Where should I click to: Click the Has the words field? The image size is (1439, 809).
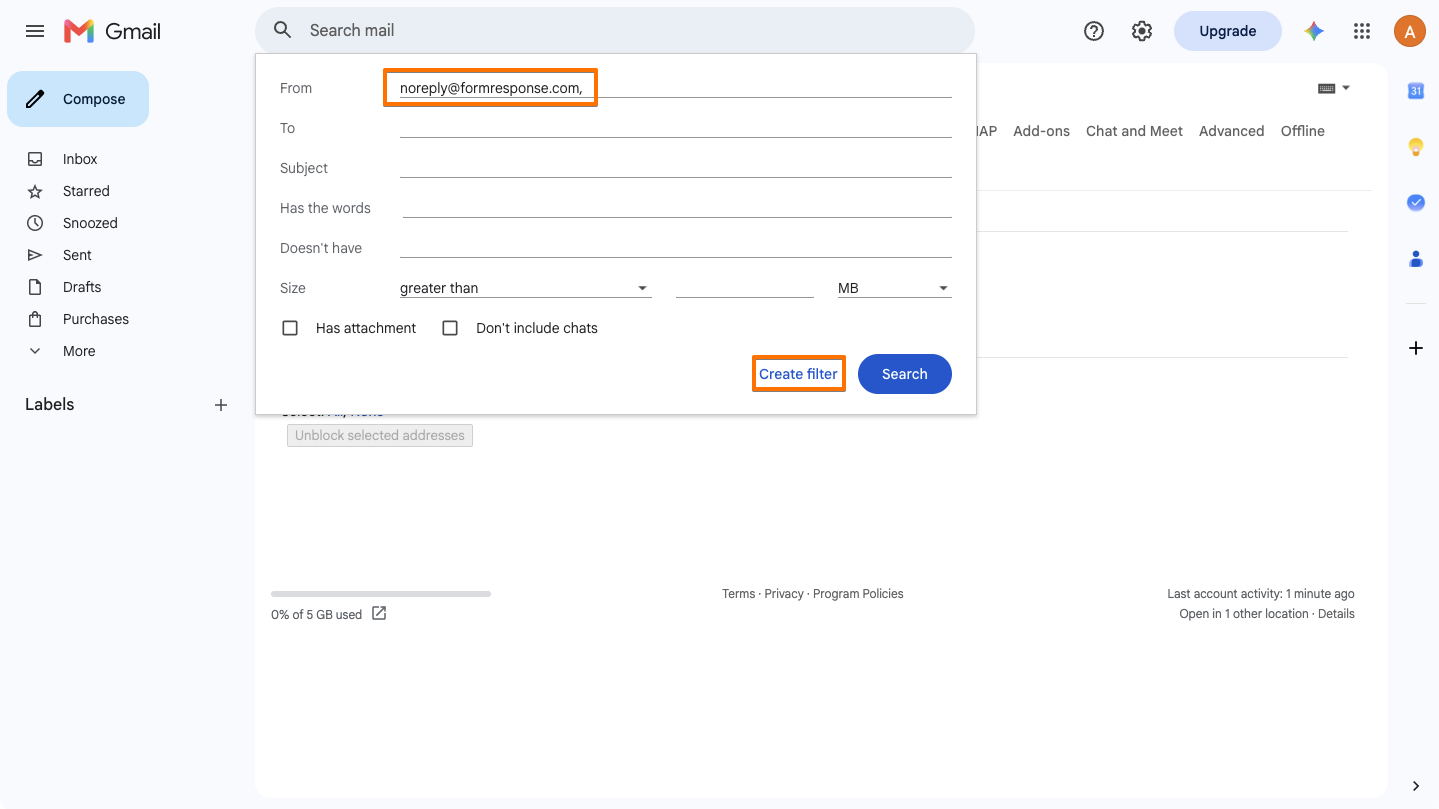pos(677,208)
